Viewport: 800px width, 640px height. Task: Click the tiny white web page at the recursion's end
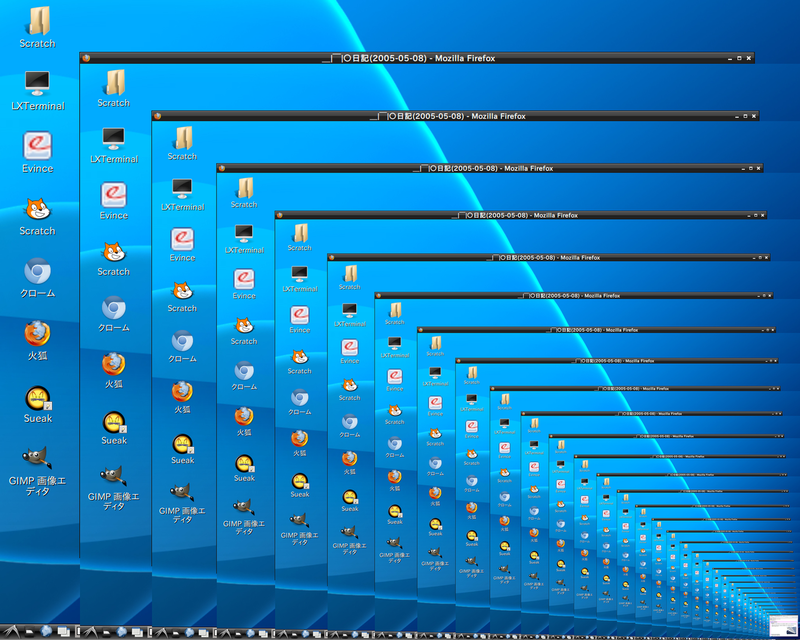782,626
